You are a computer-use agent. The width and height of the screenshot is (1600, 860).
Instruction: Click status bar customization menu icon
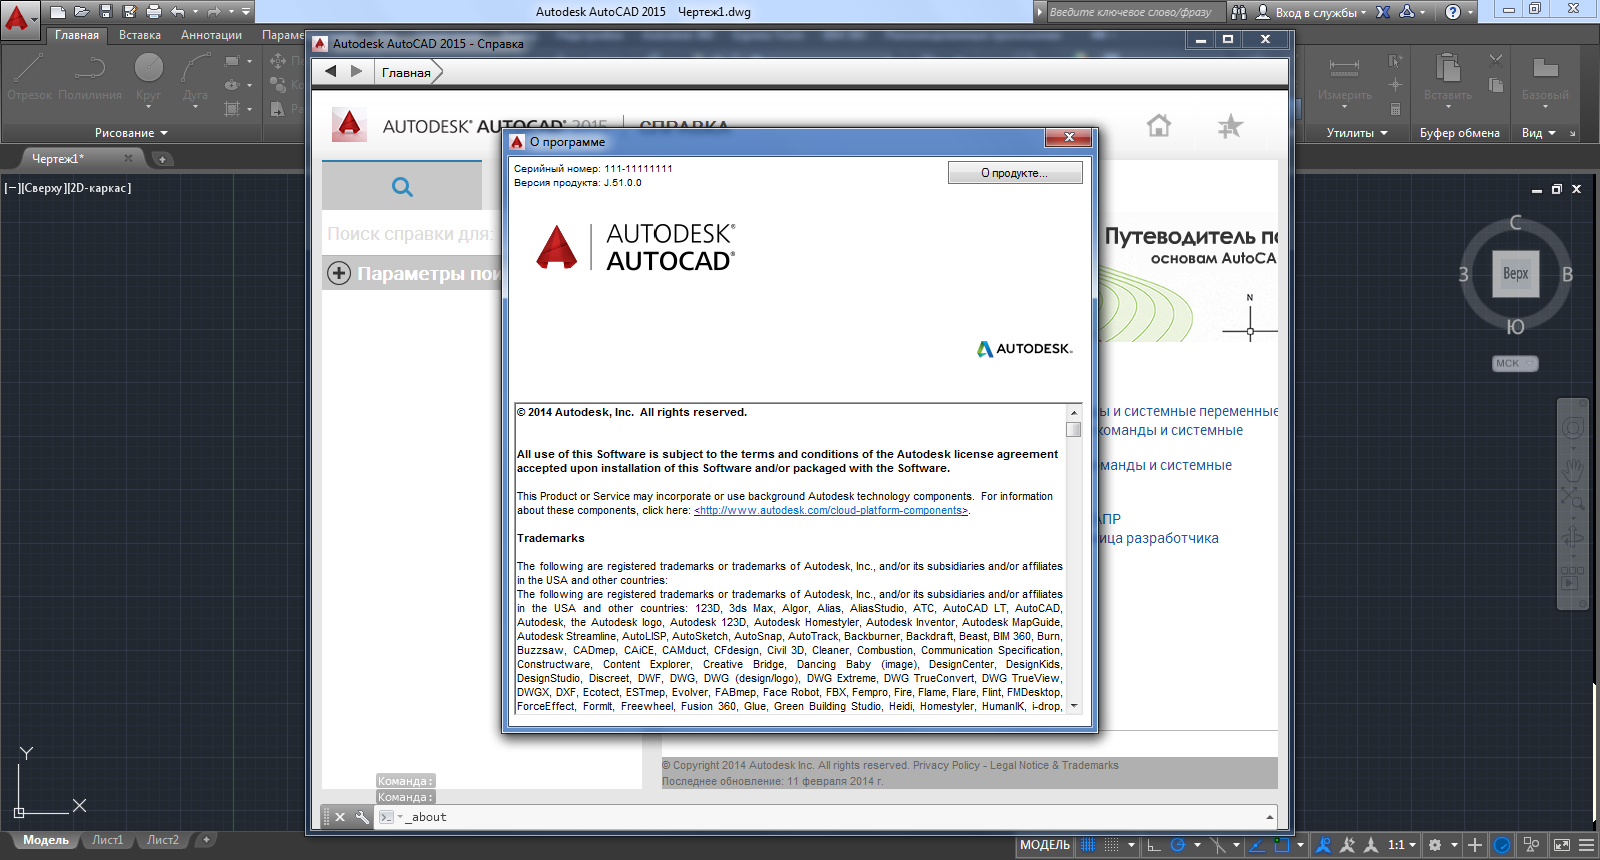pyautogui.click(x=1586, y=845)
